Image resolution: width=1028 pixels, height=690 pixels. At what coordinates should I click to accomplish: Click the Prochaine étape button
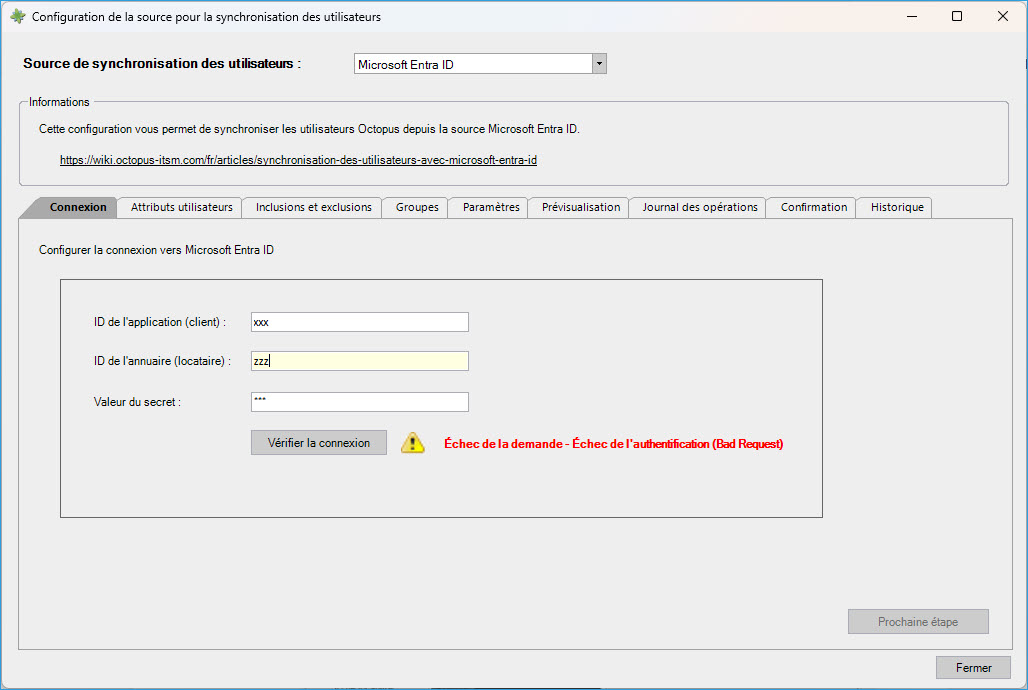(x=918, y=622)
